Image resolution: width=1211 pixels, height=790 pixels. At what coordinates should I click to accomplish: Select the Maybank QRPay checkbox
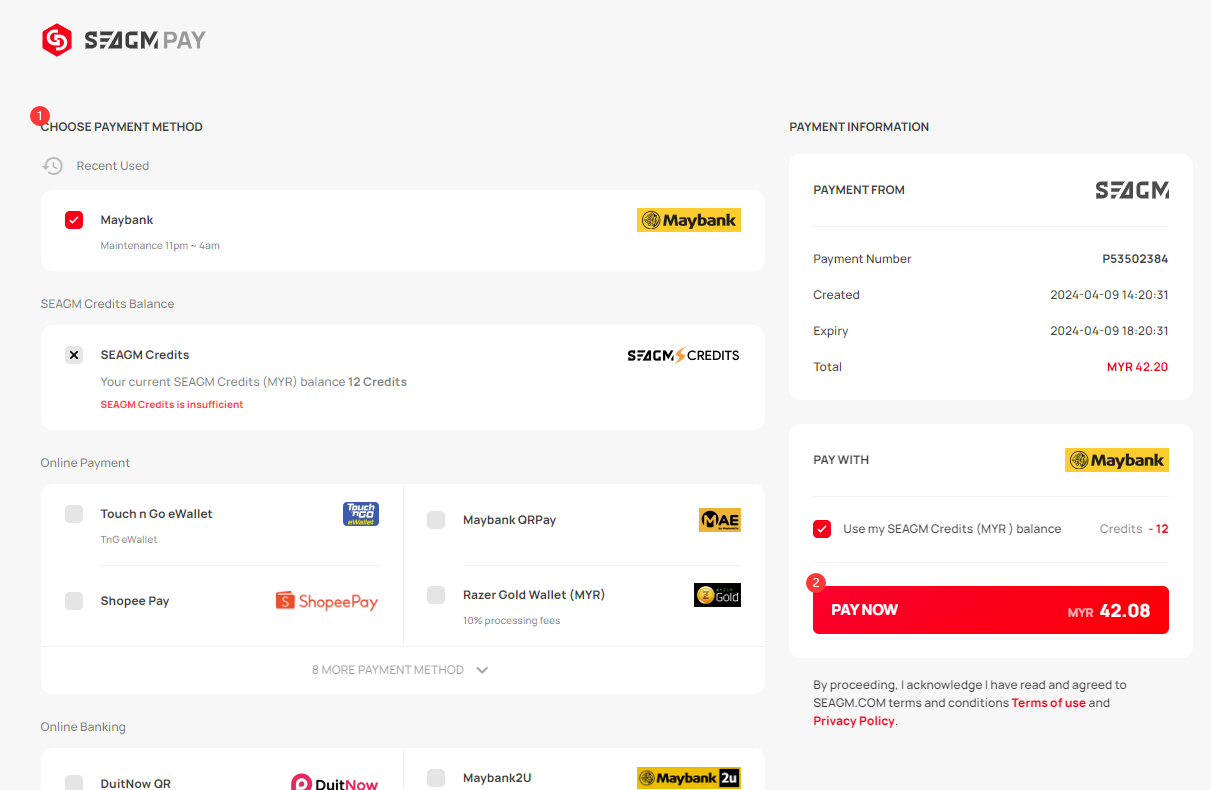(436, 520)
